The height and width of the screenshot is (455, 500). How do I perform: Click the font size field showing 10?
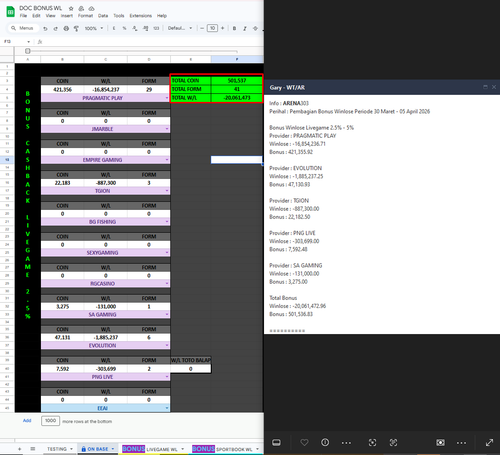pyautogui.click(x=212, y=28)
